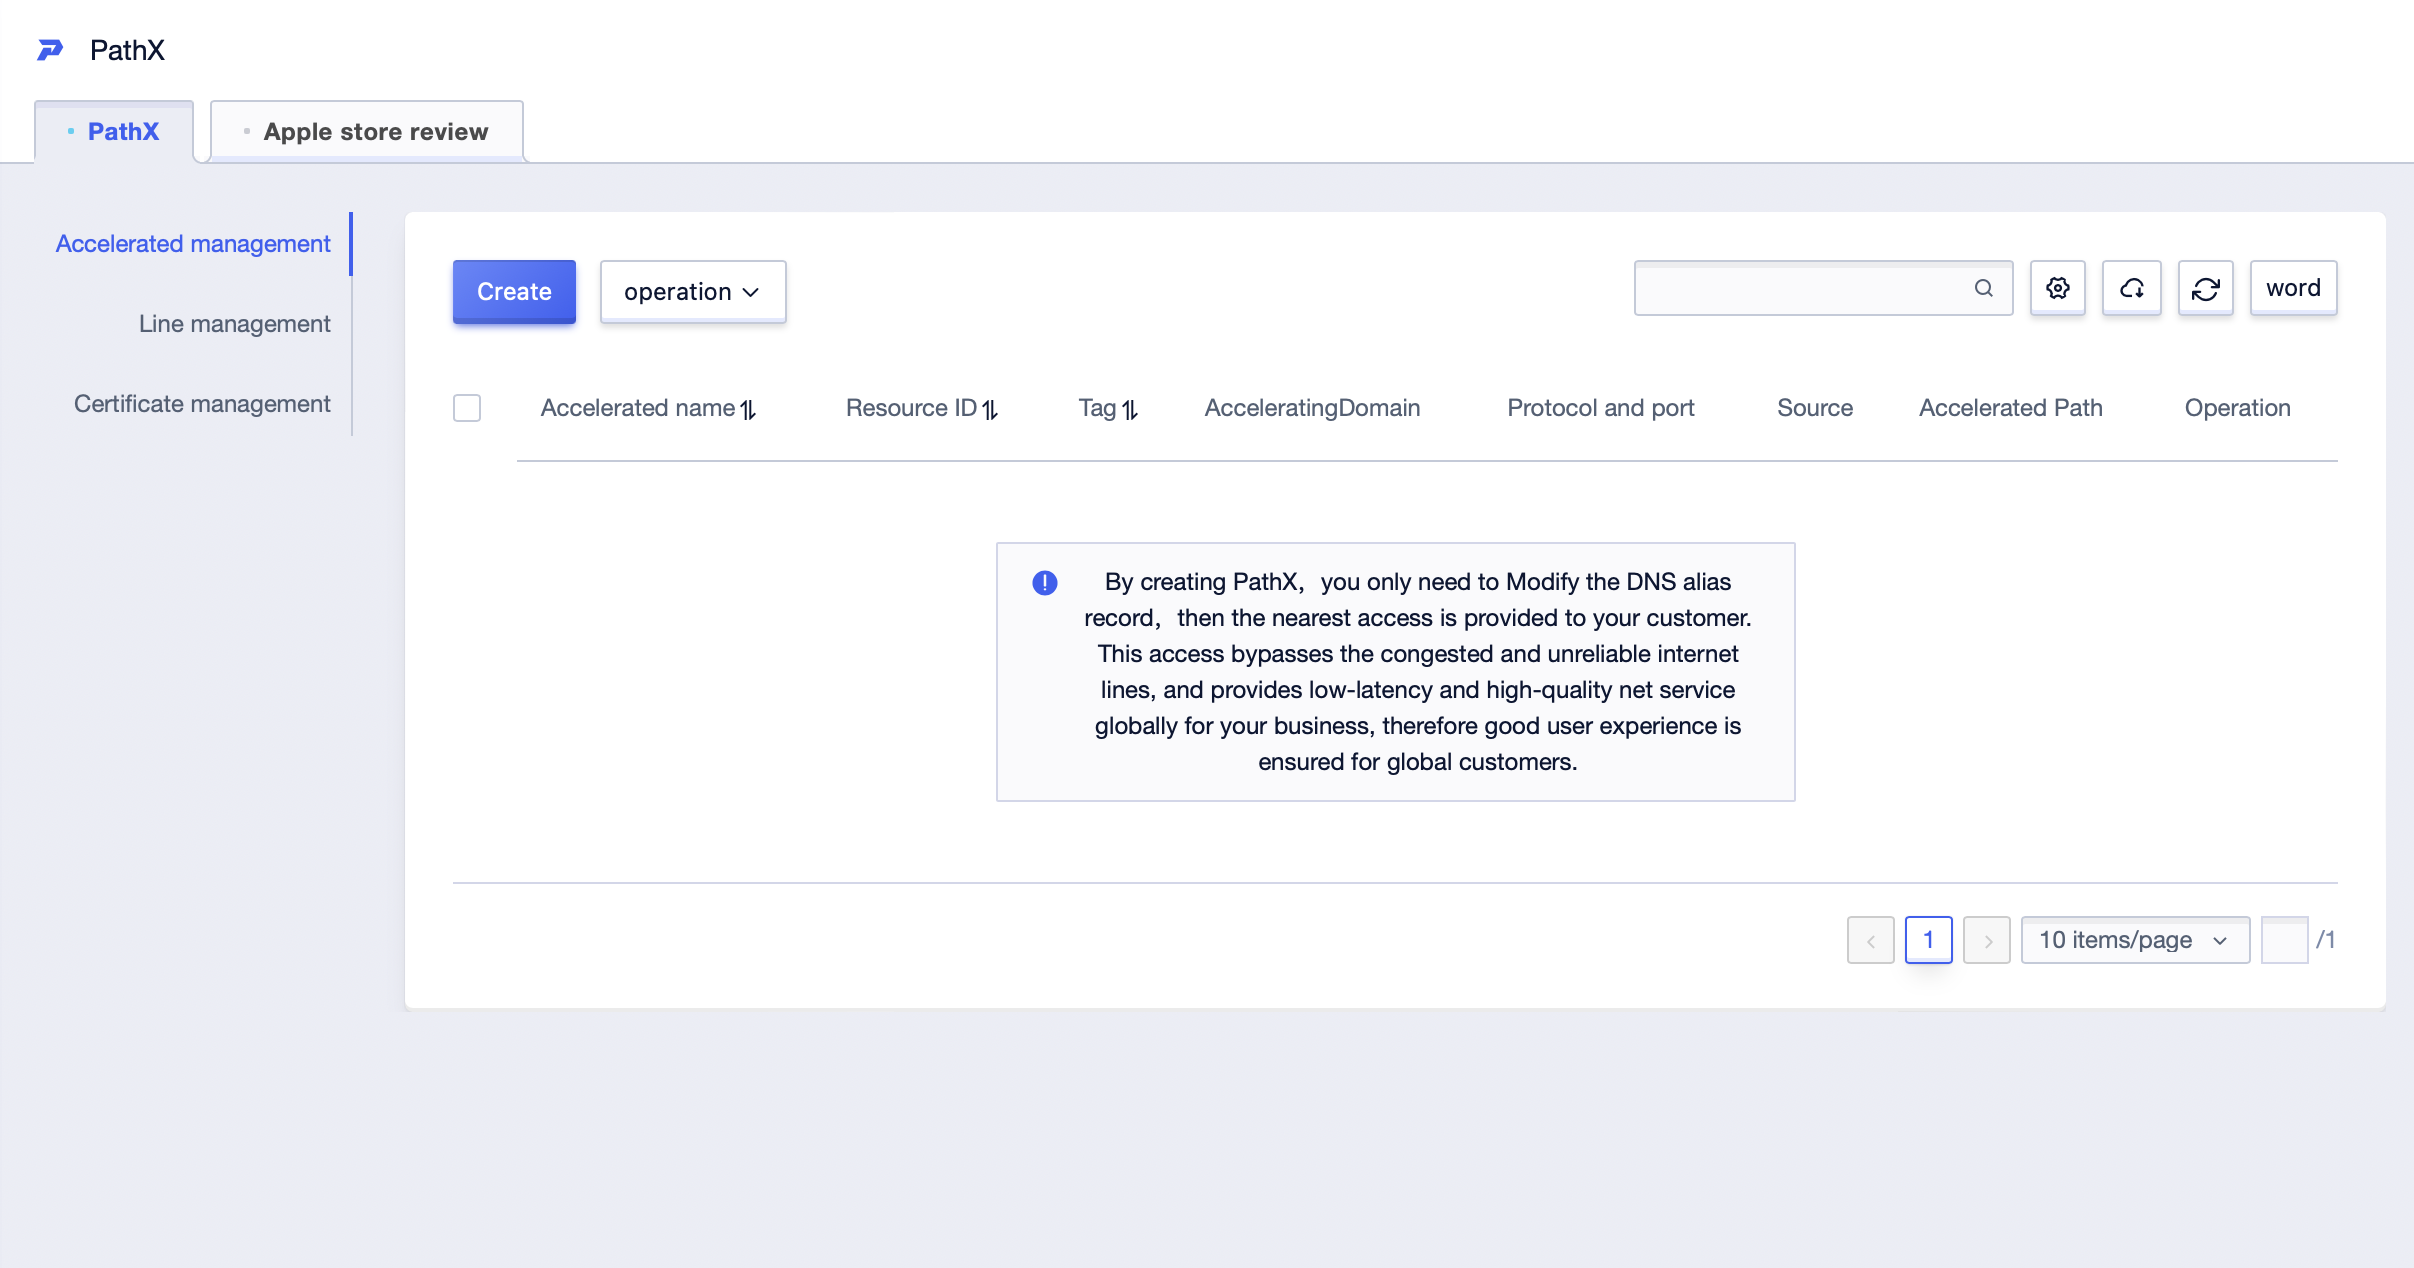2414x1268 pixels.
Task: Sort by Resource ID arrows
Action: pyautogui.click(x=990, y=409)
